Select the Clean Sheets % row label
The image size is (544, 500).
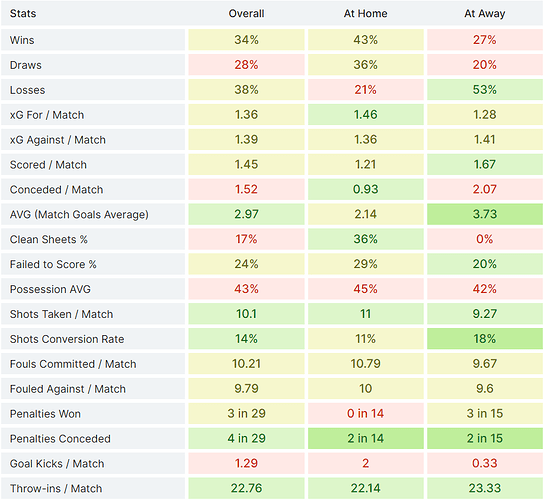49,239
